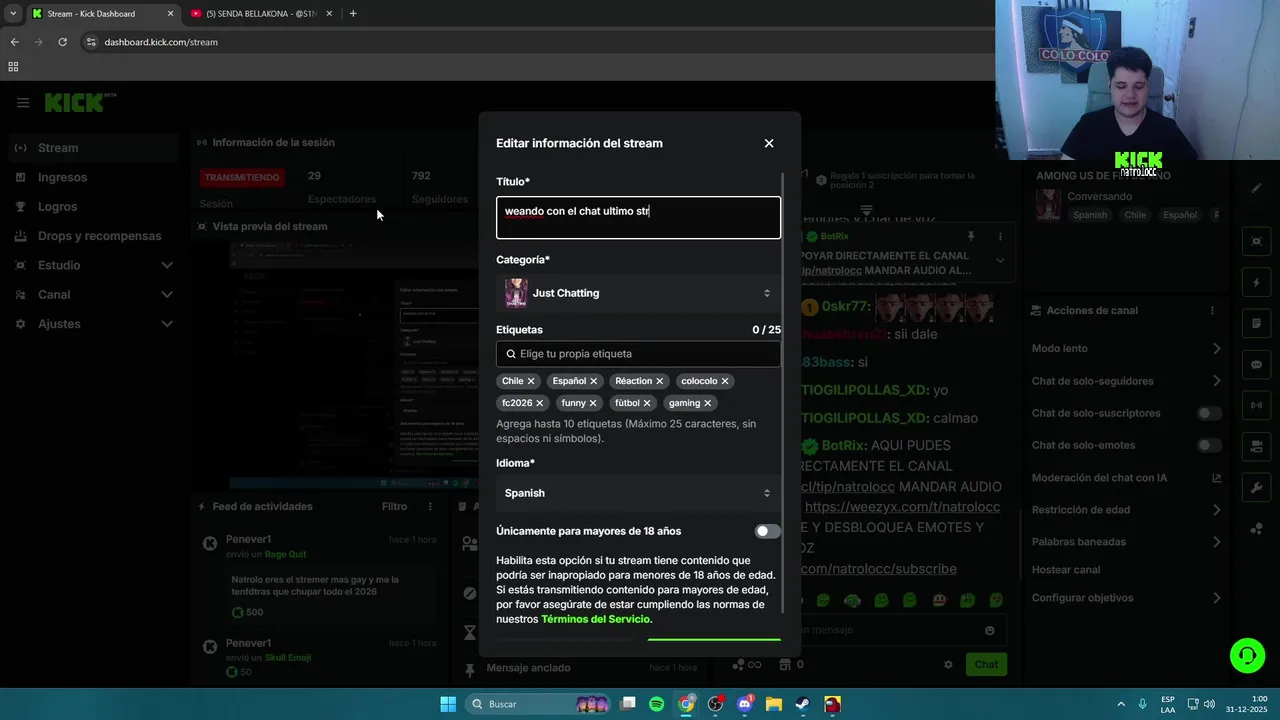Click the dashboard.kick.com/stream address bar
The height and width of the screenshot is (720, 1280).
[161, 42]
